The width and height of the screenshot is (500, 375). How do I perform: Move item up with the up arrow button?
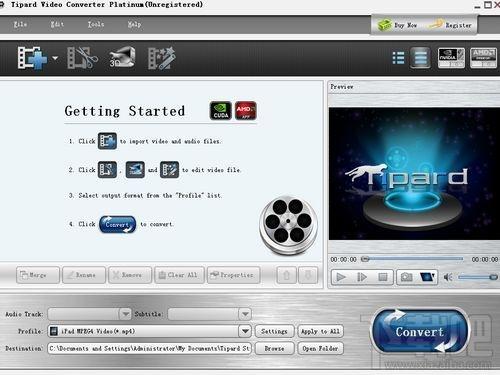(286, 275)
